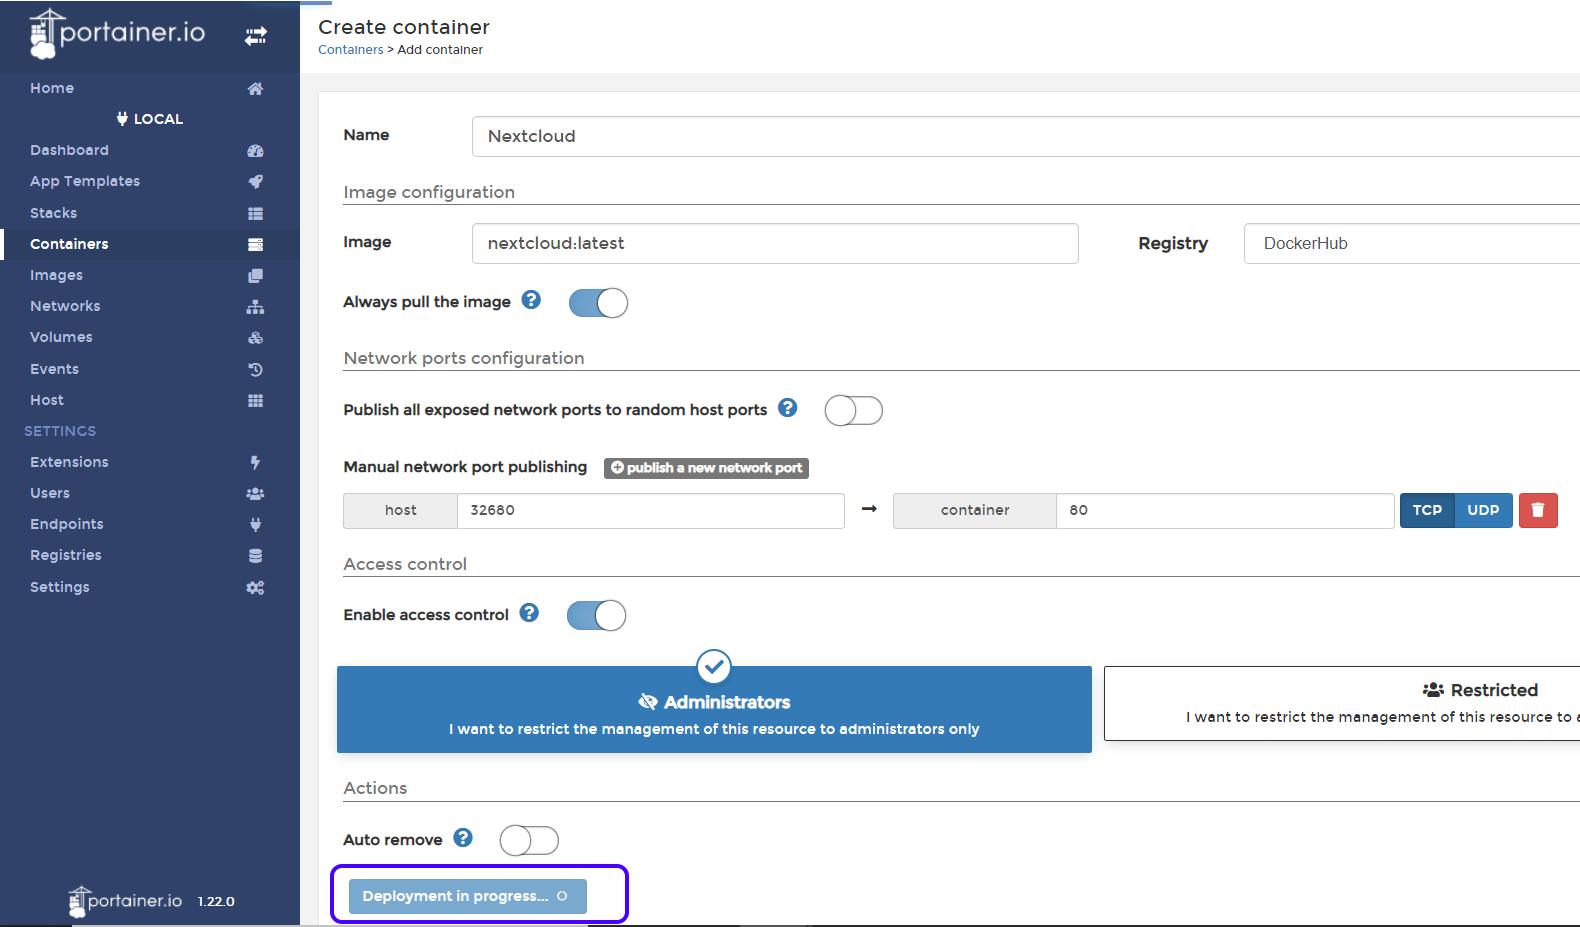Click the App Templates rocket icon
Screen dimensions: 1580x927
(x=255, y=181)
